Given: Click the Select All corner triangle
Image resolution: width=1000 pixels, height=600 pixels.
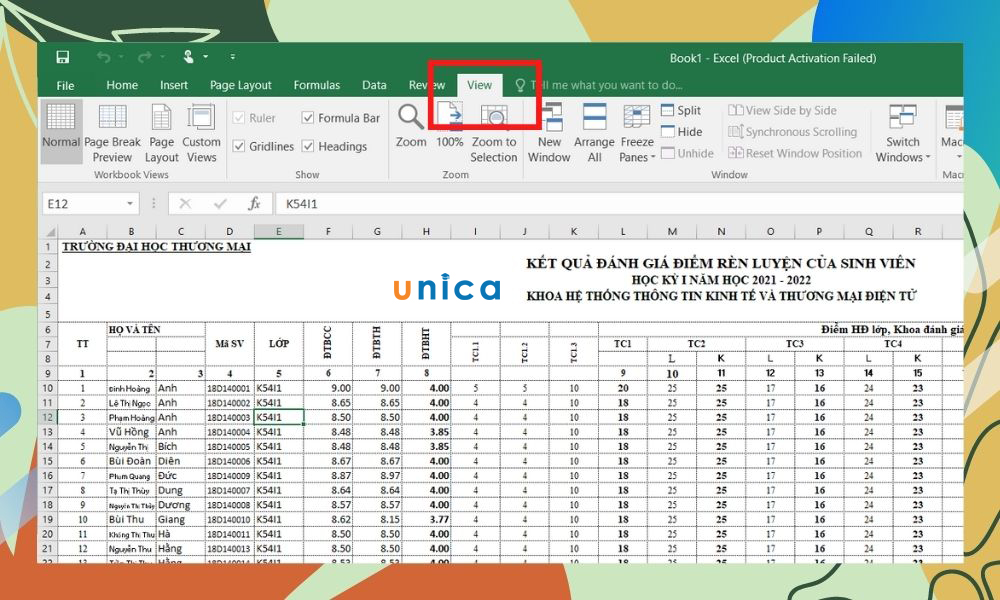Looking at the screenshot, I should 50,232.
